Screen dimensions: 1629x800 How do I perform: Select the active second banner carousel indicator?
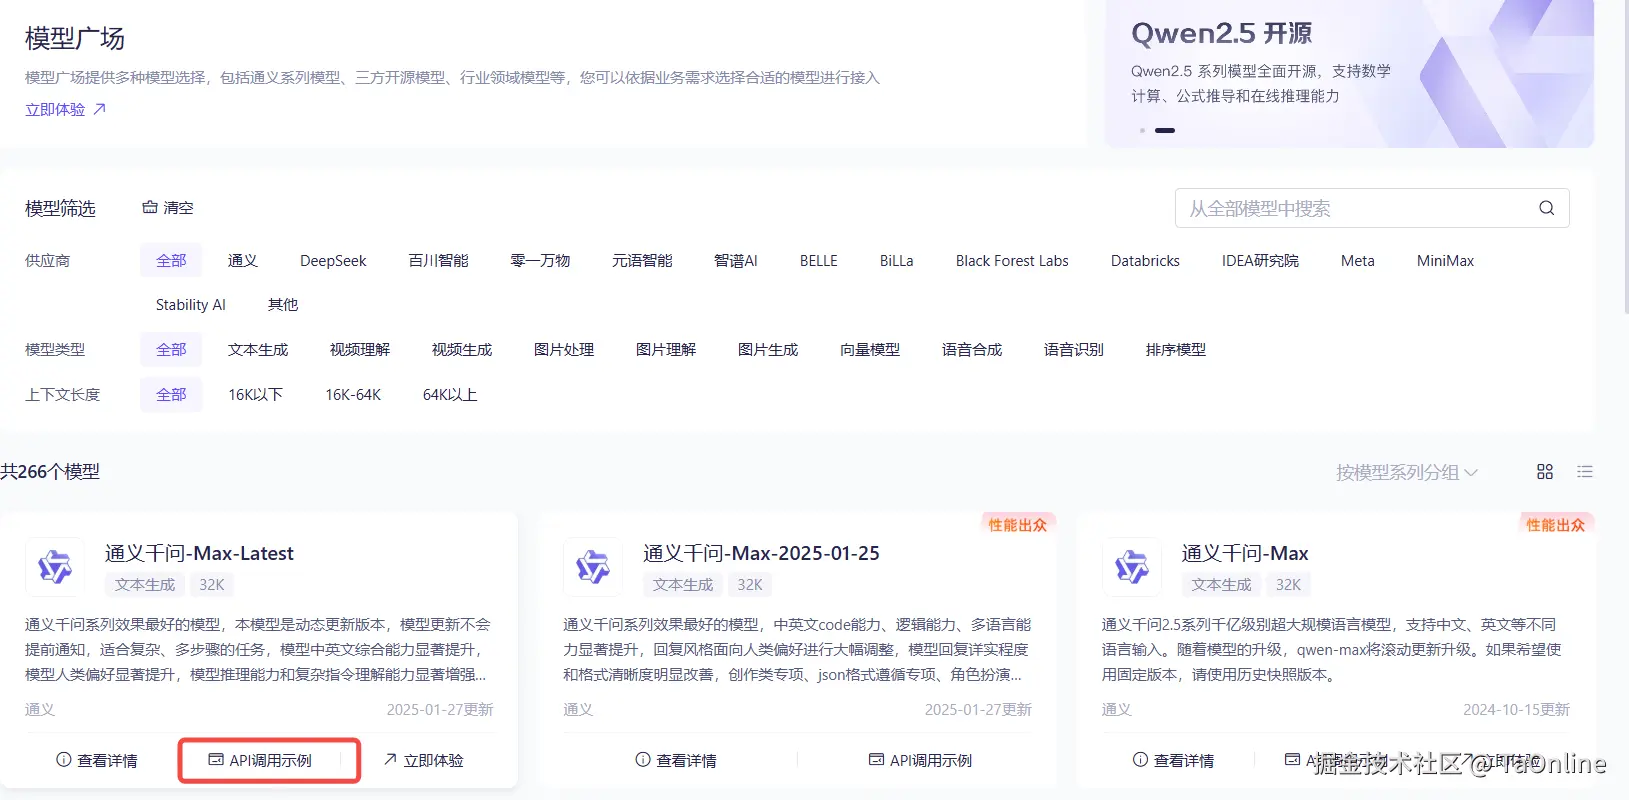click(x=1165, y=130)
